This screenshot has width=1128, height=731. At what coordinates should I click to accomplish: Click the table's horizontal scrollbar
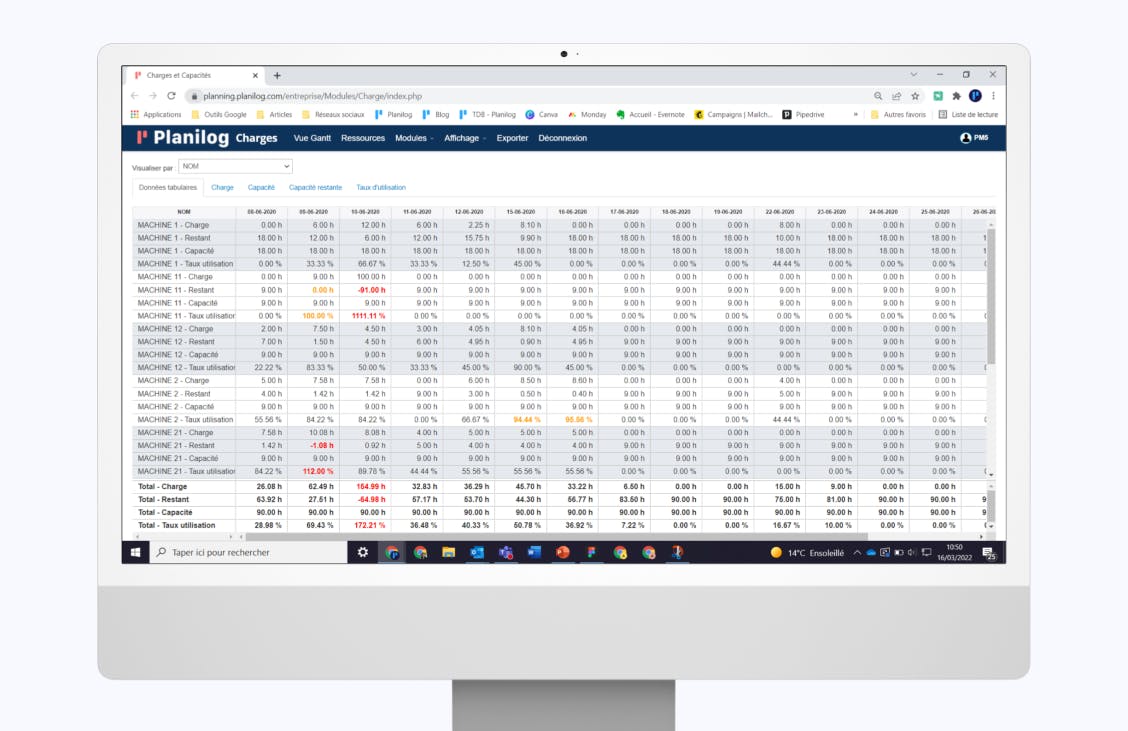(x=556, y=537)
